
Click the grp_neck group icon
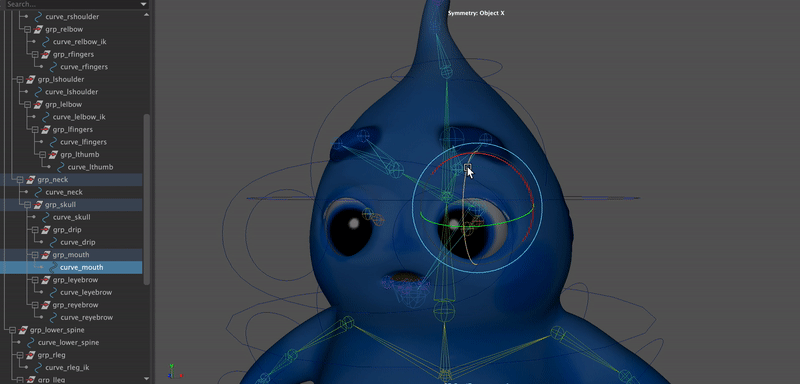click(x=31, y=180)
